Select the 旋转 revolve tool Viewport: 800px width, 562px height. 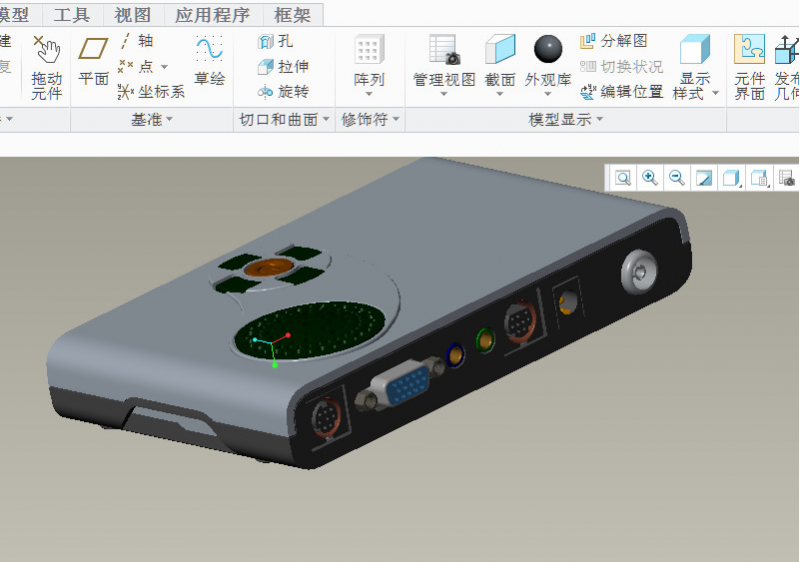[x=283, y=91]
